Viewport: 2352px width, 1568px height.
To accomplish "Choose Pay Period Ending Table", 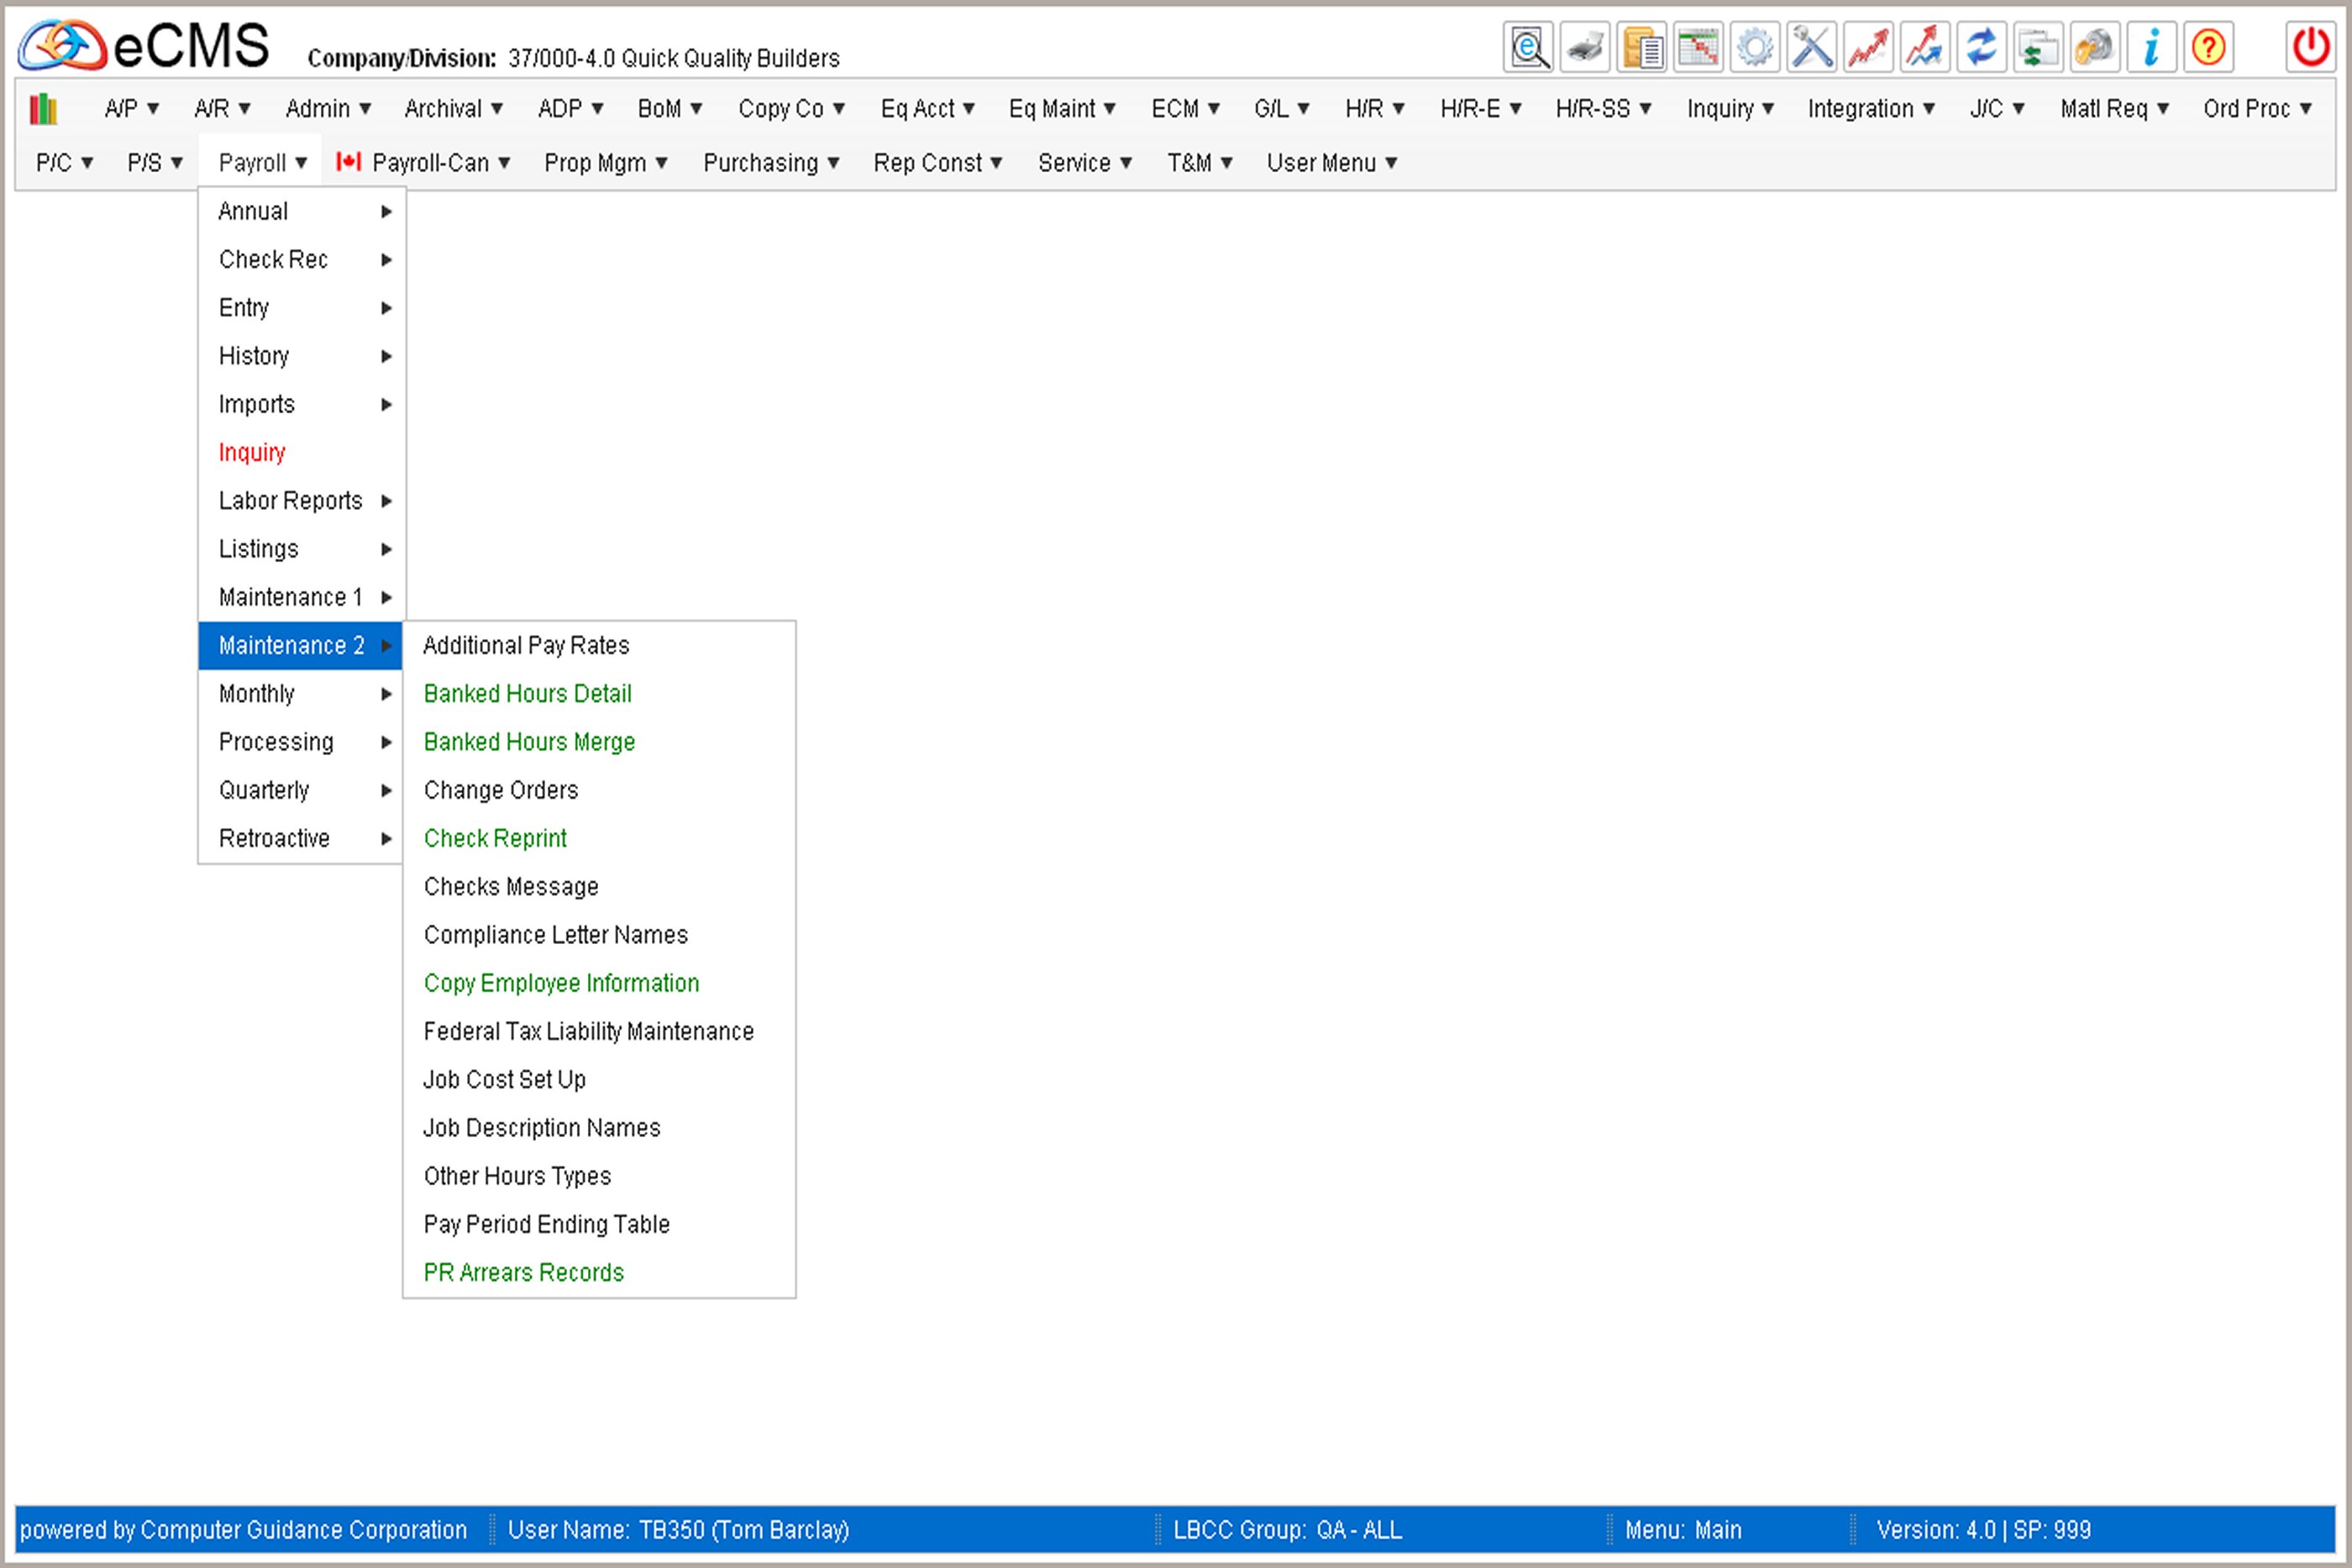I will click(546, 1225).
